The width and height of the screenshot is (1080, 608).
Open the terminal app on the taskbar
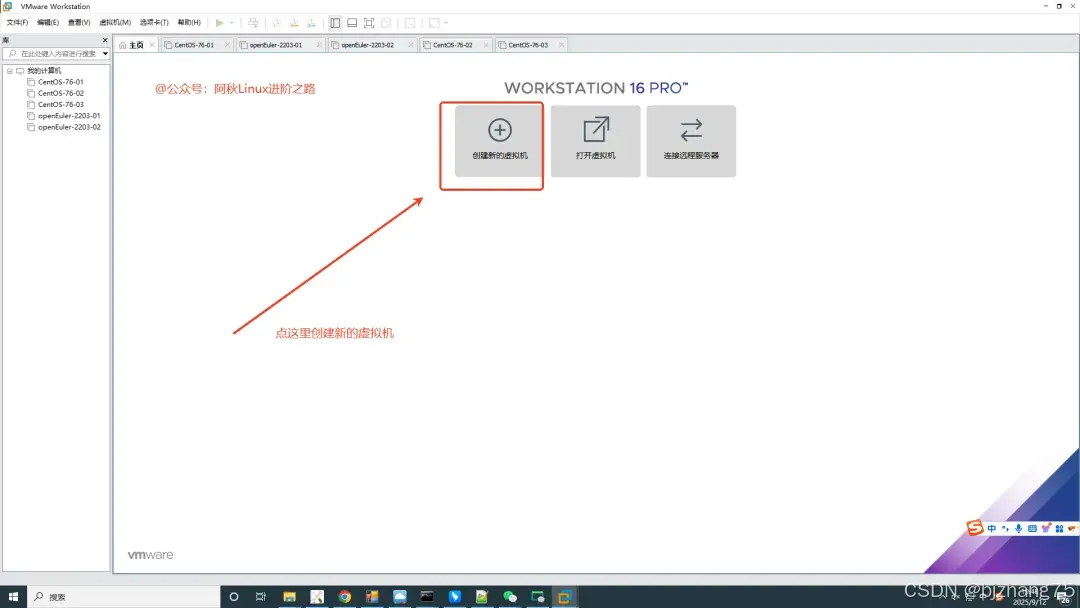click(x=427, y=597)
